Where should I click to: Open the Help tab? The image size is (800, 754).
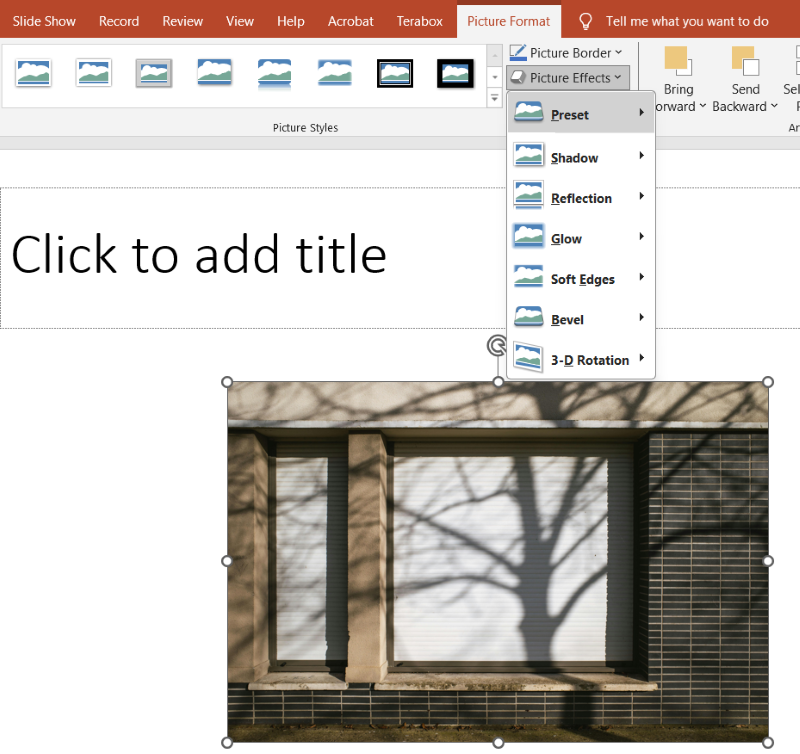click(x=290, y=21)
